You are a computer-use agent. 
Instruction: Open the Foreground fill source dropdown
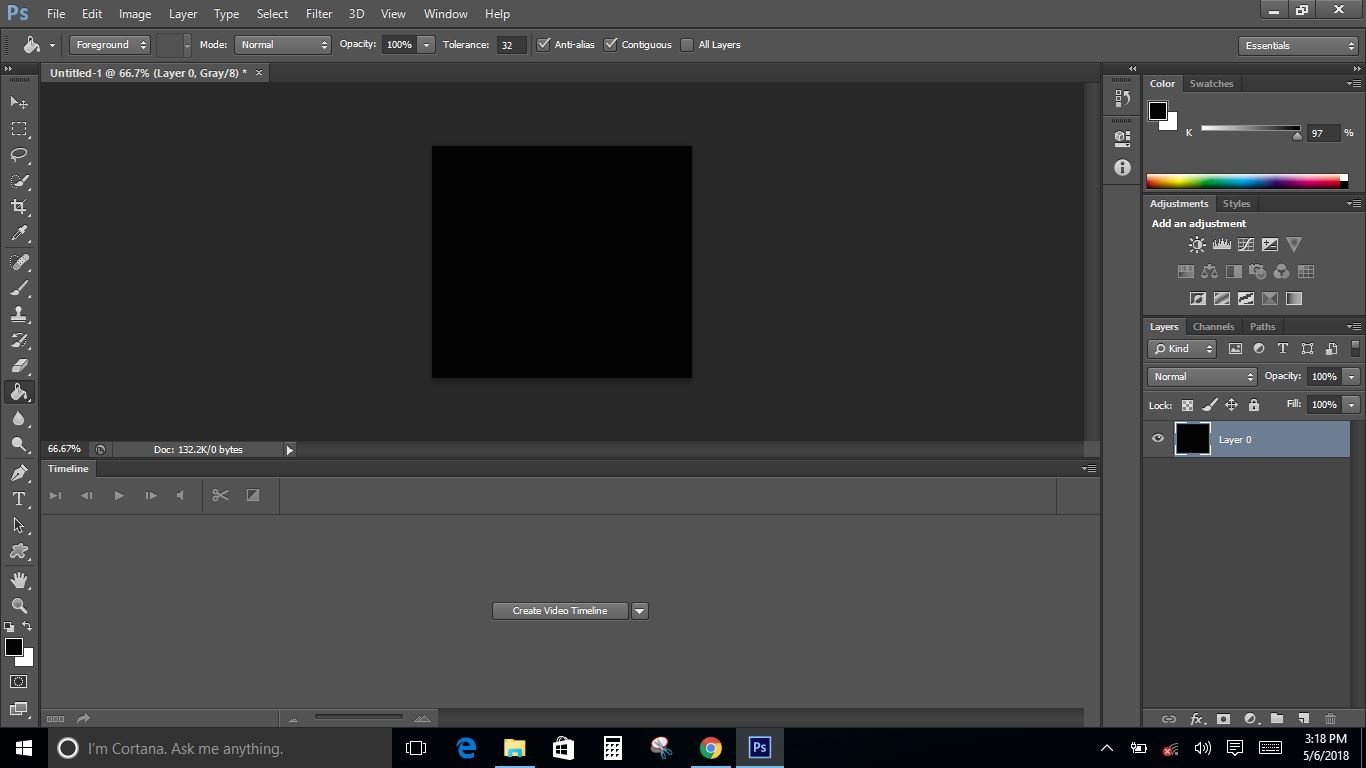[x=110, y=45]
